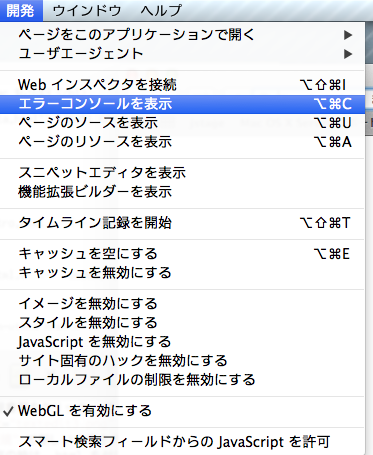Viewport: 373px width, 455px height.
Task: Open the 開発 menu in the menu bar
Action: click(x=21, y=11)
